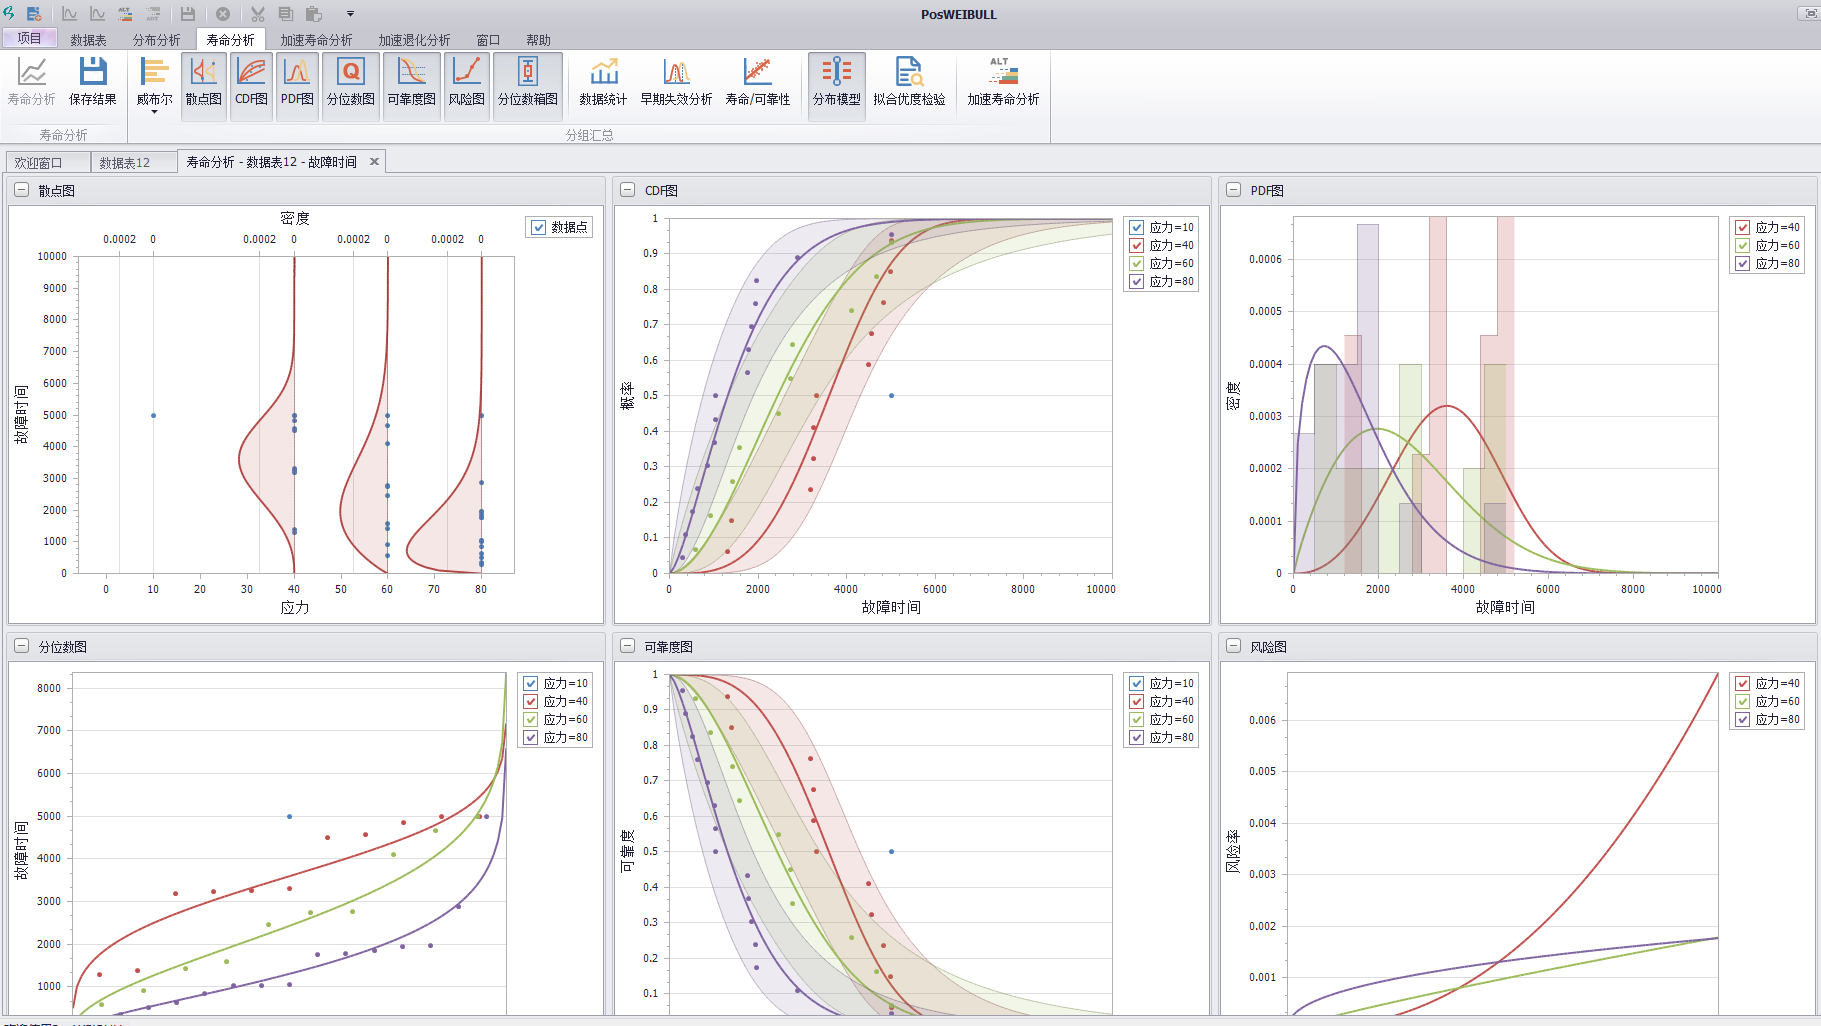1821x1026 pixels.
Task: Toggle the 分位数图 chart icon
Action: [351, 71]
